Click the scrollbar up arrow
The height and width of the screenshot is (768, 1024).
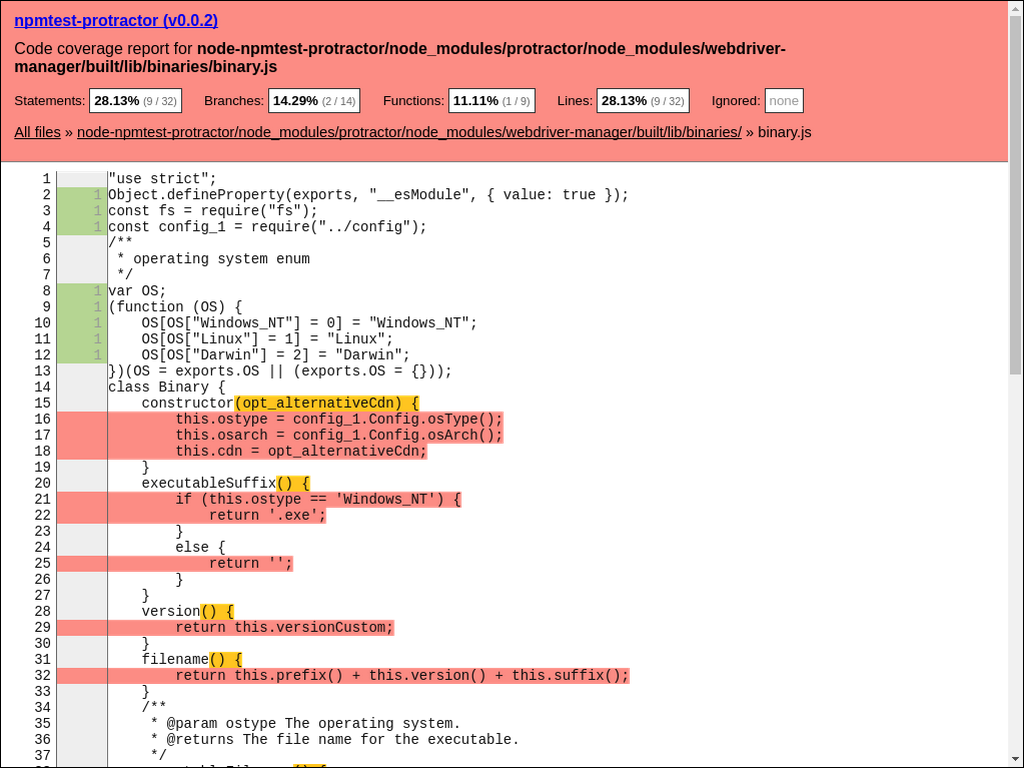pos(1016,8)
